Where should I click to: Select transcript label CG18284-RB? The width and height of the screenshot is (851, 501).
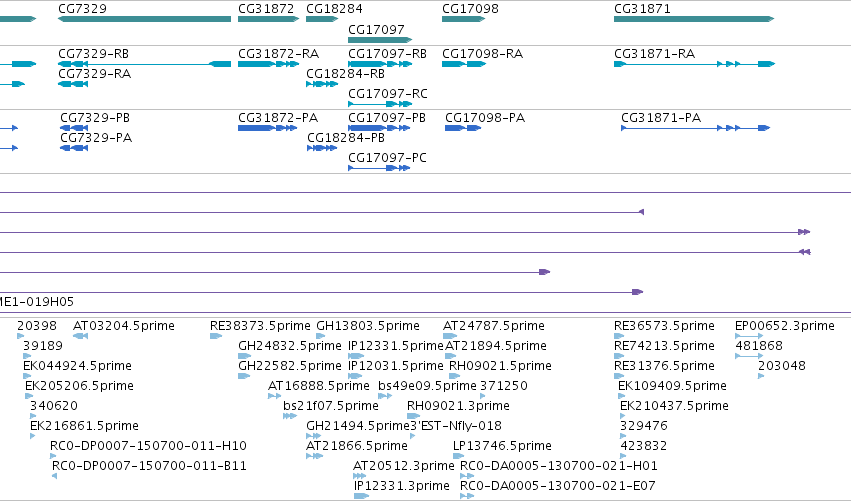(x=345, y=74)
